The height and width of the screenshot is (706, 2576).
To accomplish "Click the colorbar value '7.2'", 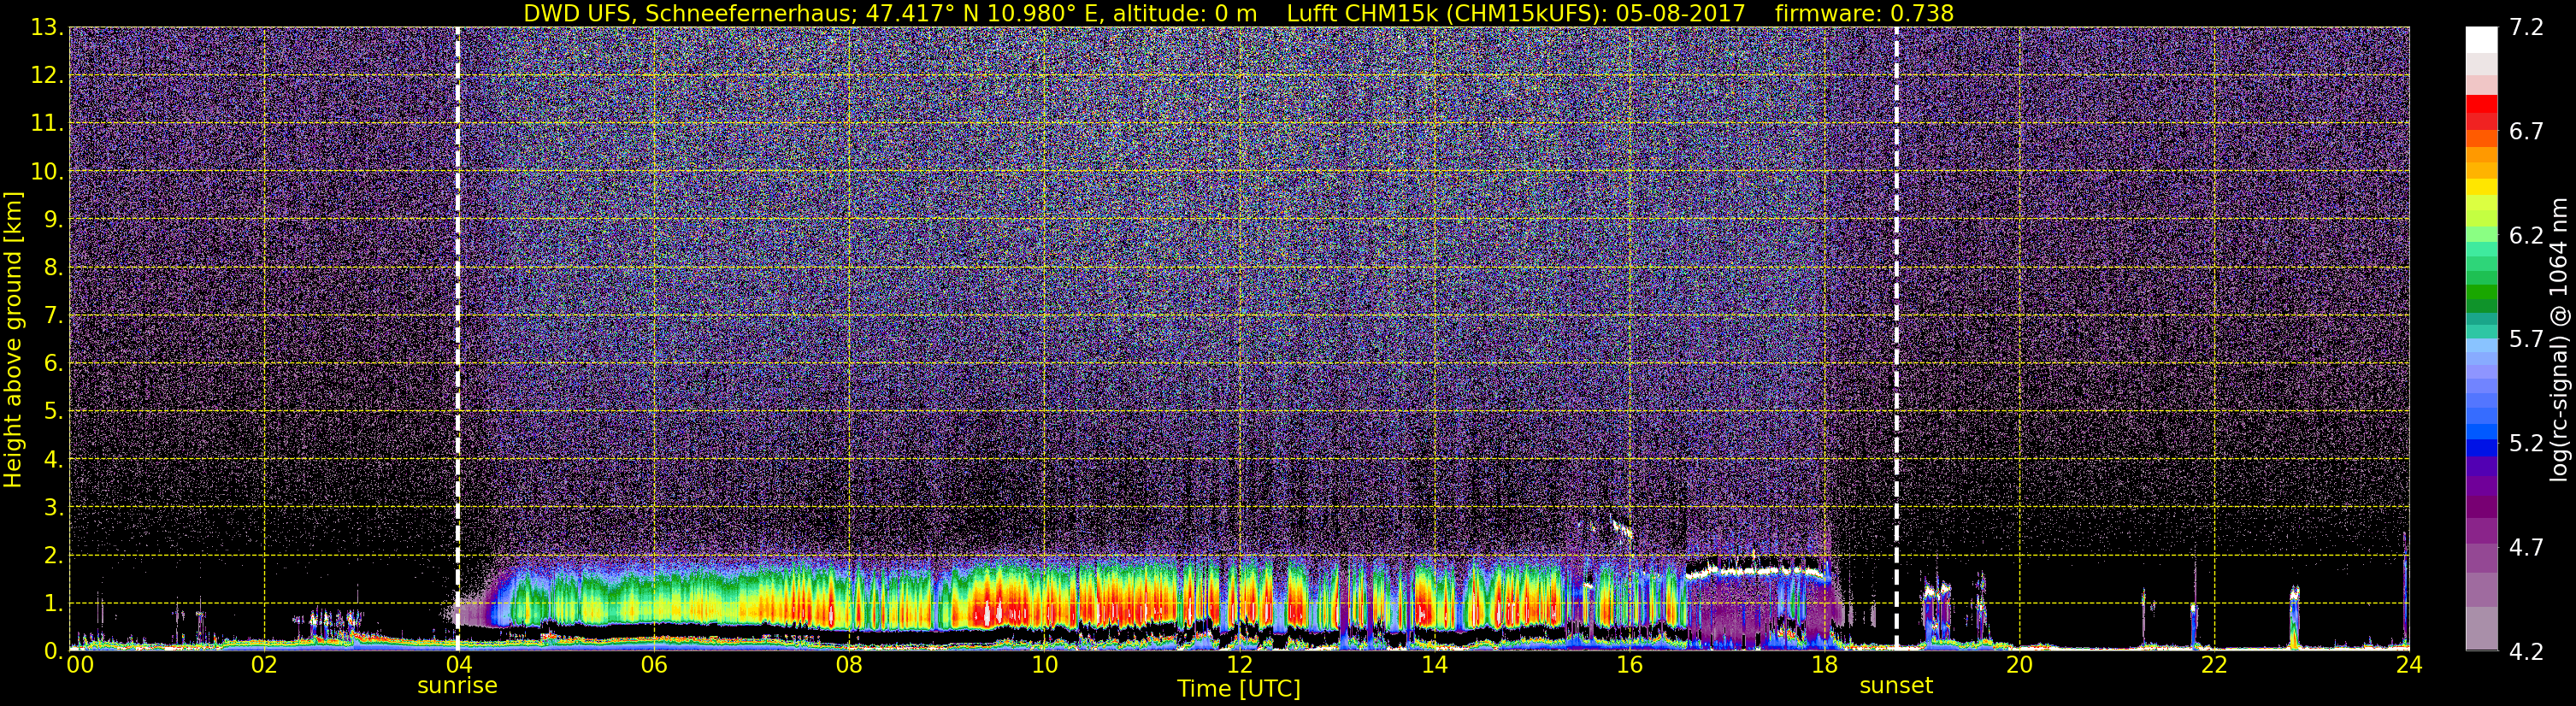I will 2526,27.
